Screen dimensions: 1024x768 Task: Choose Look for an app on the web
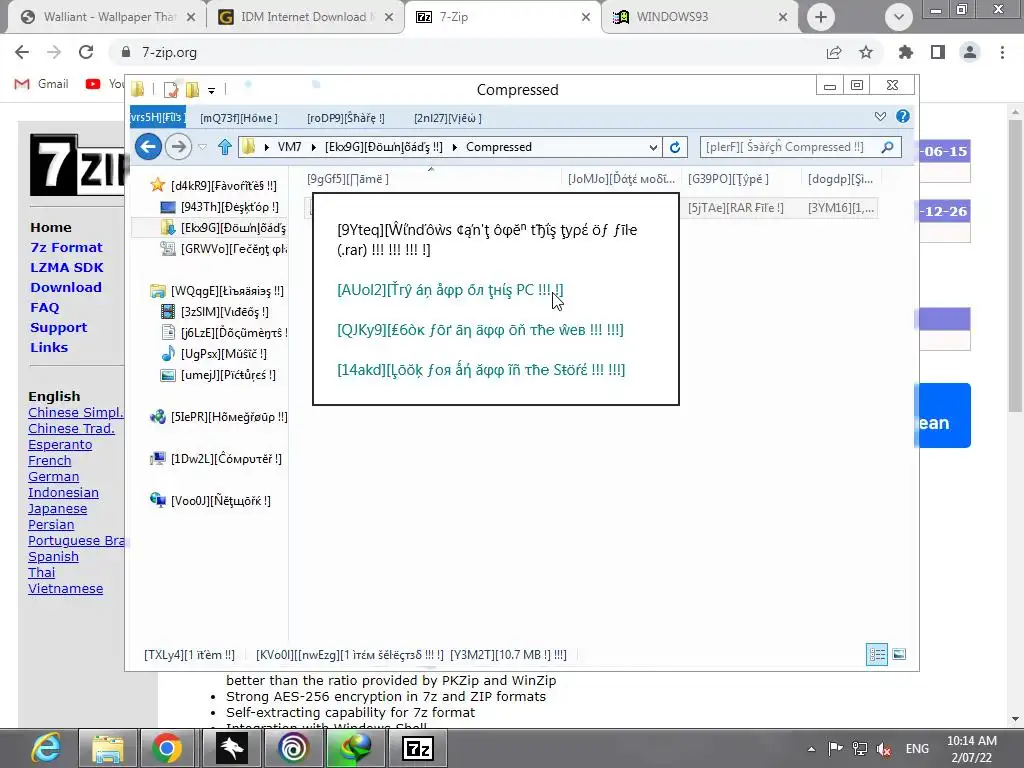(x=480, y=329)
